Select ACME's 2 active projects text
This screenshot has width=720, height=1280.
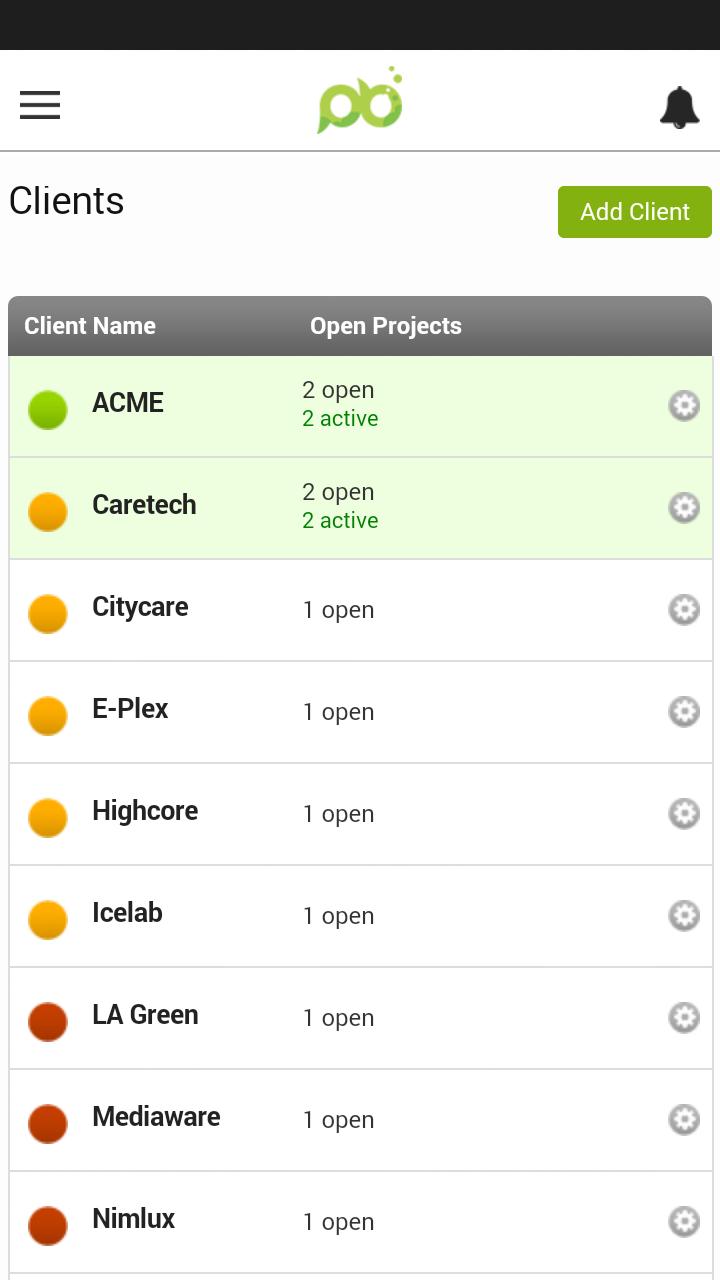click(340, 419)
